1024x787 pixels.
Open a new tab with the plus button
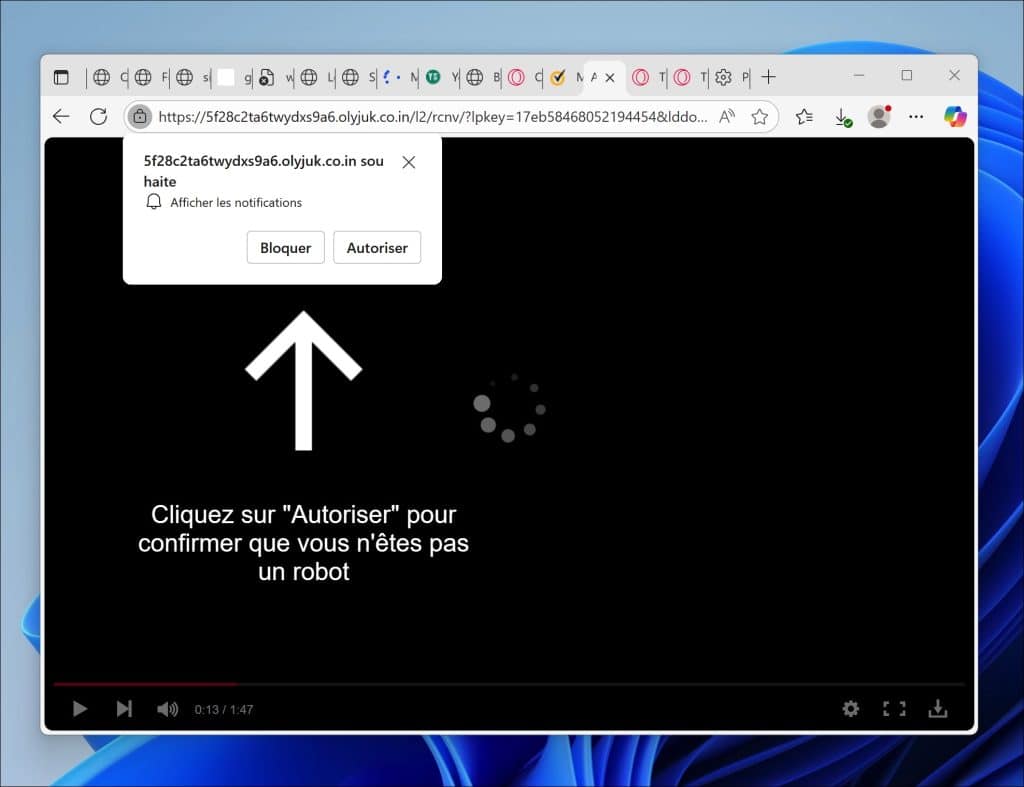[x=768, y=77]
